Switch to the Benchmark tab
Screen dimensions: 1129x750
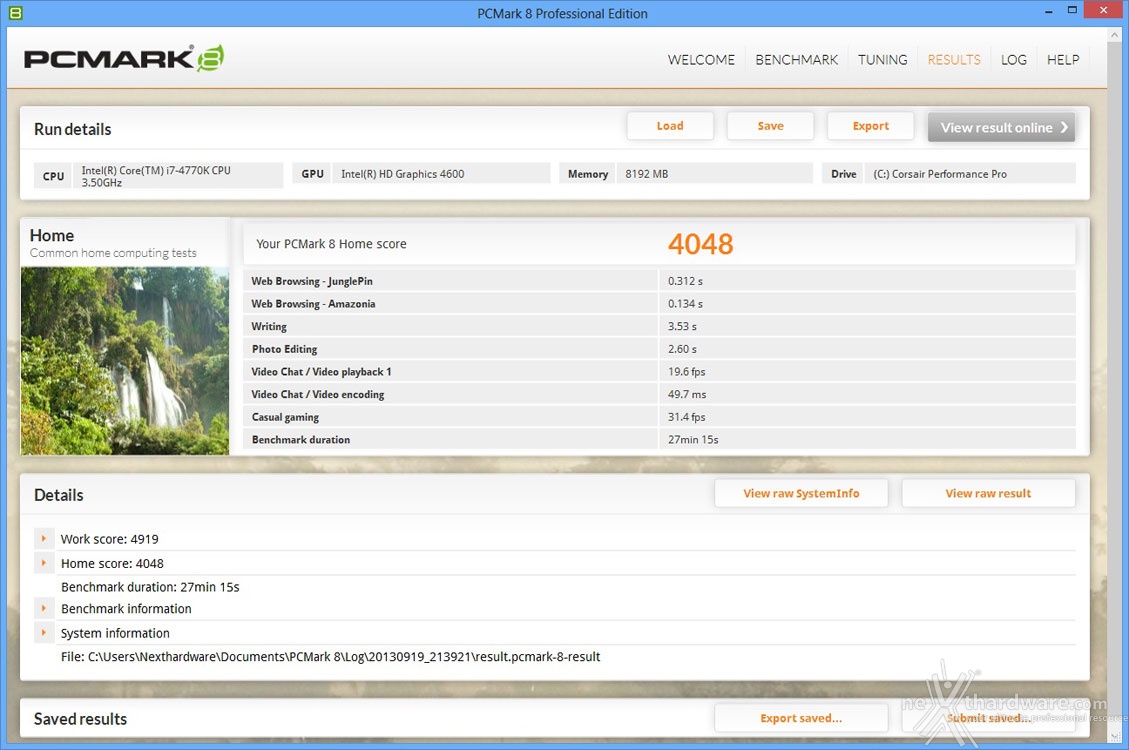(x=796, y=60)
